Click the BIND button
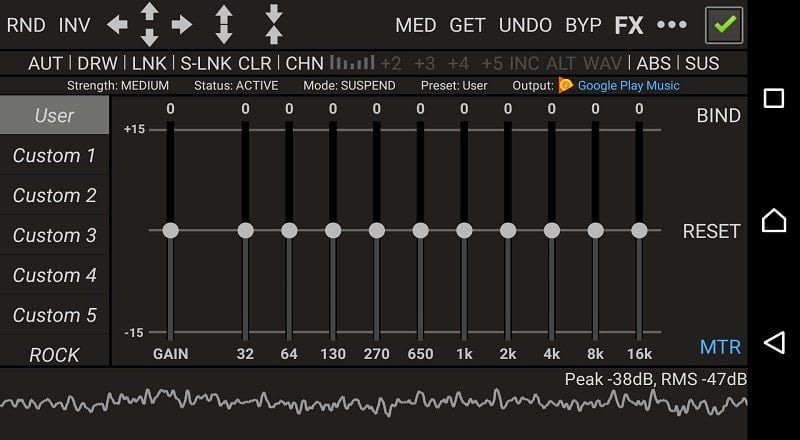The image size is (800, 440). pos(718,115)
